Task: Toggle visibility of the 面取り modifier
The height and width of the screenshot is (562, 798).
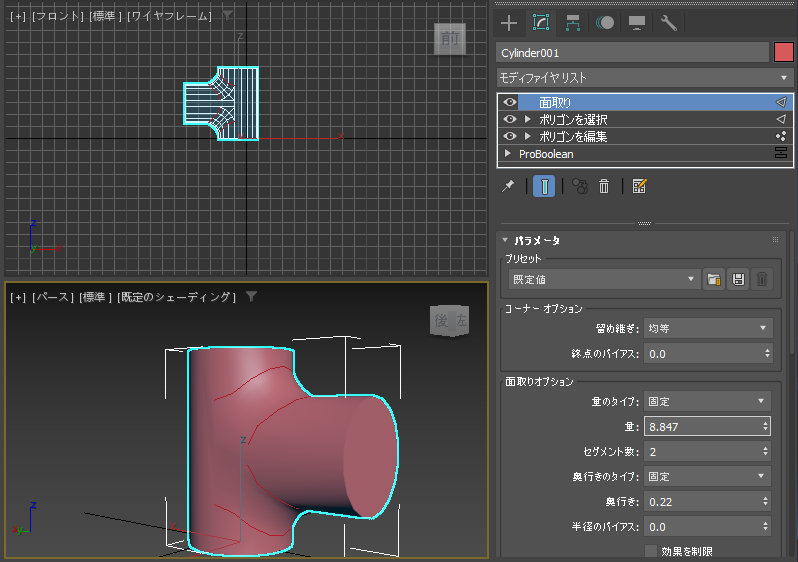Action: pos(510,102)
